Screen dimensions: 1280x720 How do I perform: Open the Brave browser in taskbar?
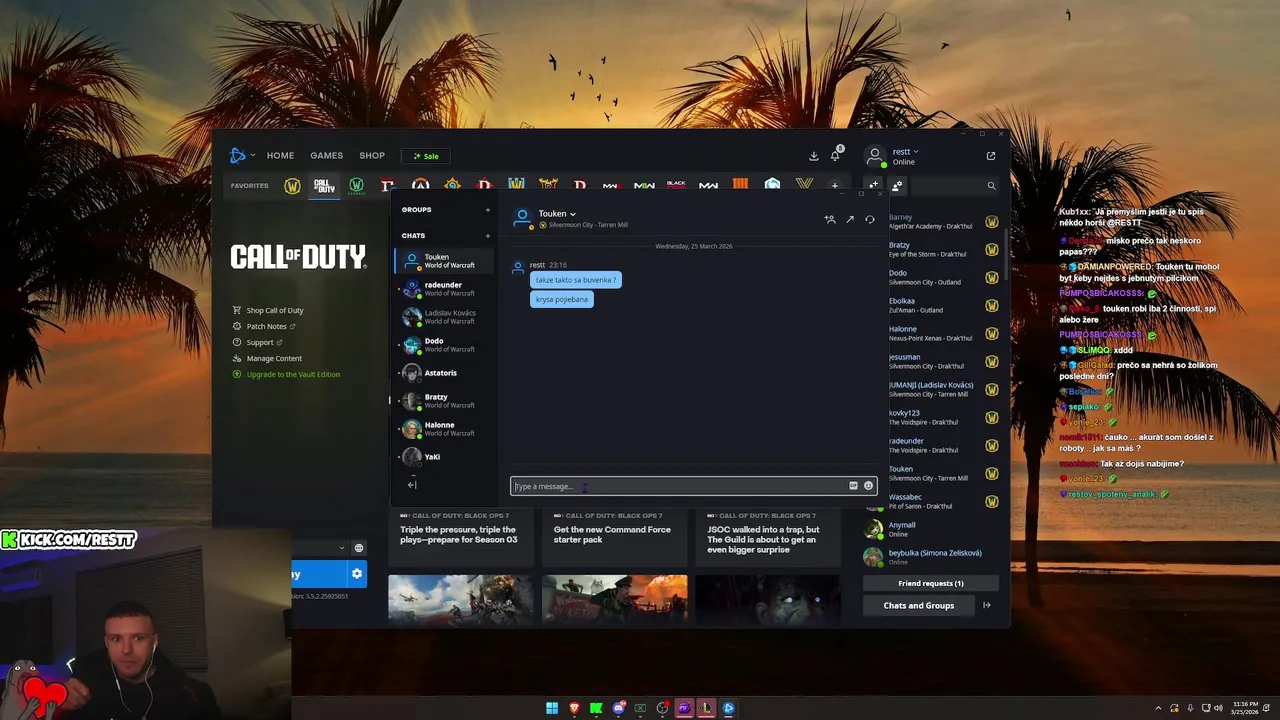click(574, 708)
